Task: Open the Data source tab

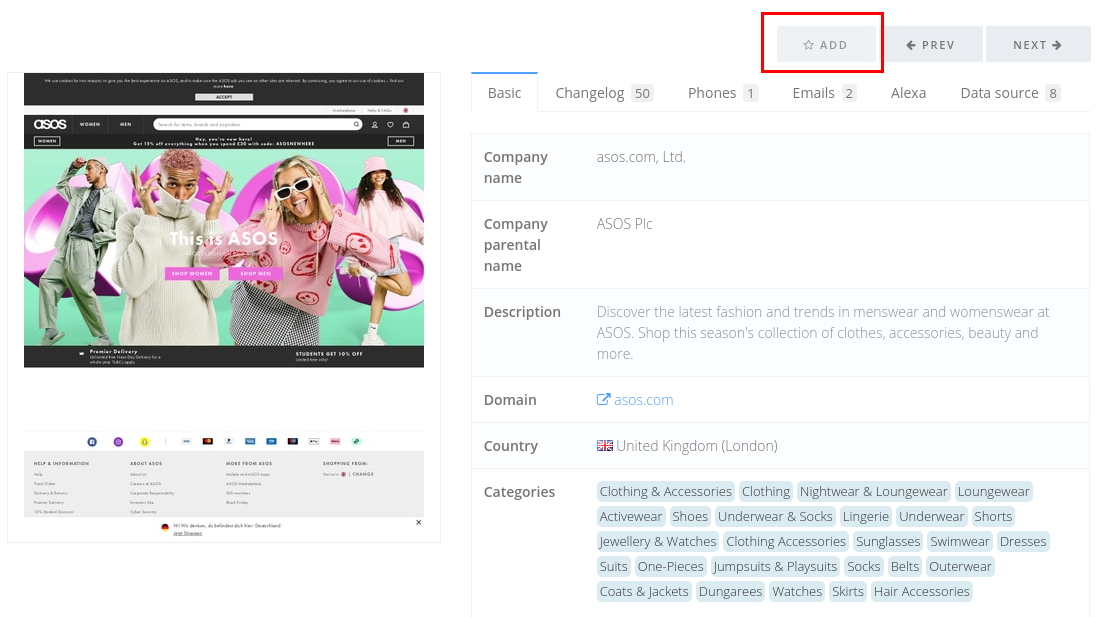Action: pyautogui.click(x=1009, y=93)
